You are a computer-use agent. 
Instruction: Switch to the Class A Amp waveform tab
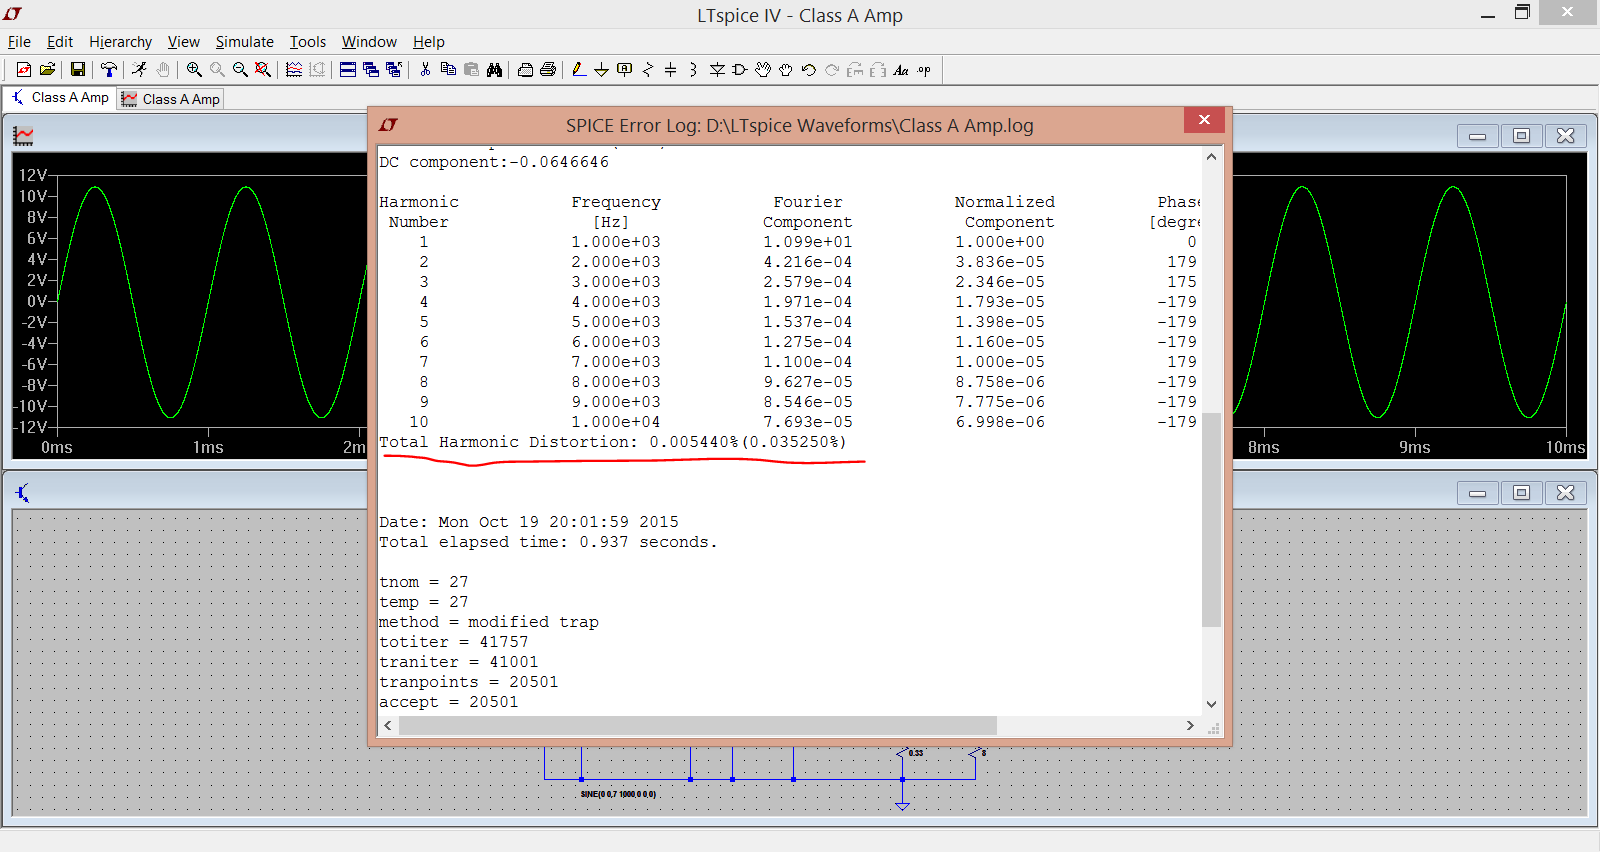170,99
